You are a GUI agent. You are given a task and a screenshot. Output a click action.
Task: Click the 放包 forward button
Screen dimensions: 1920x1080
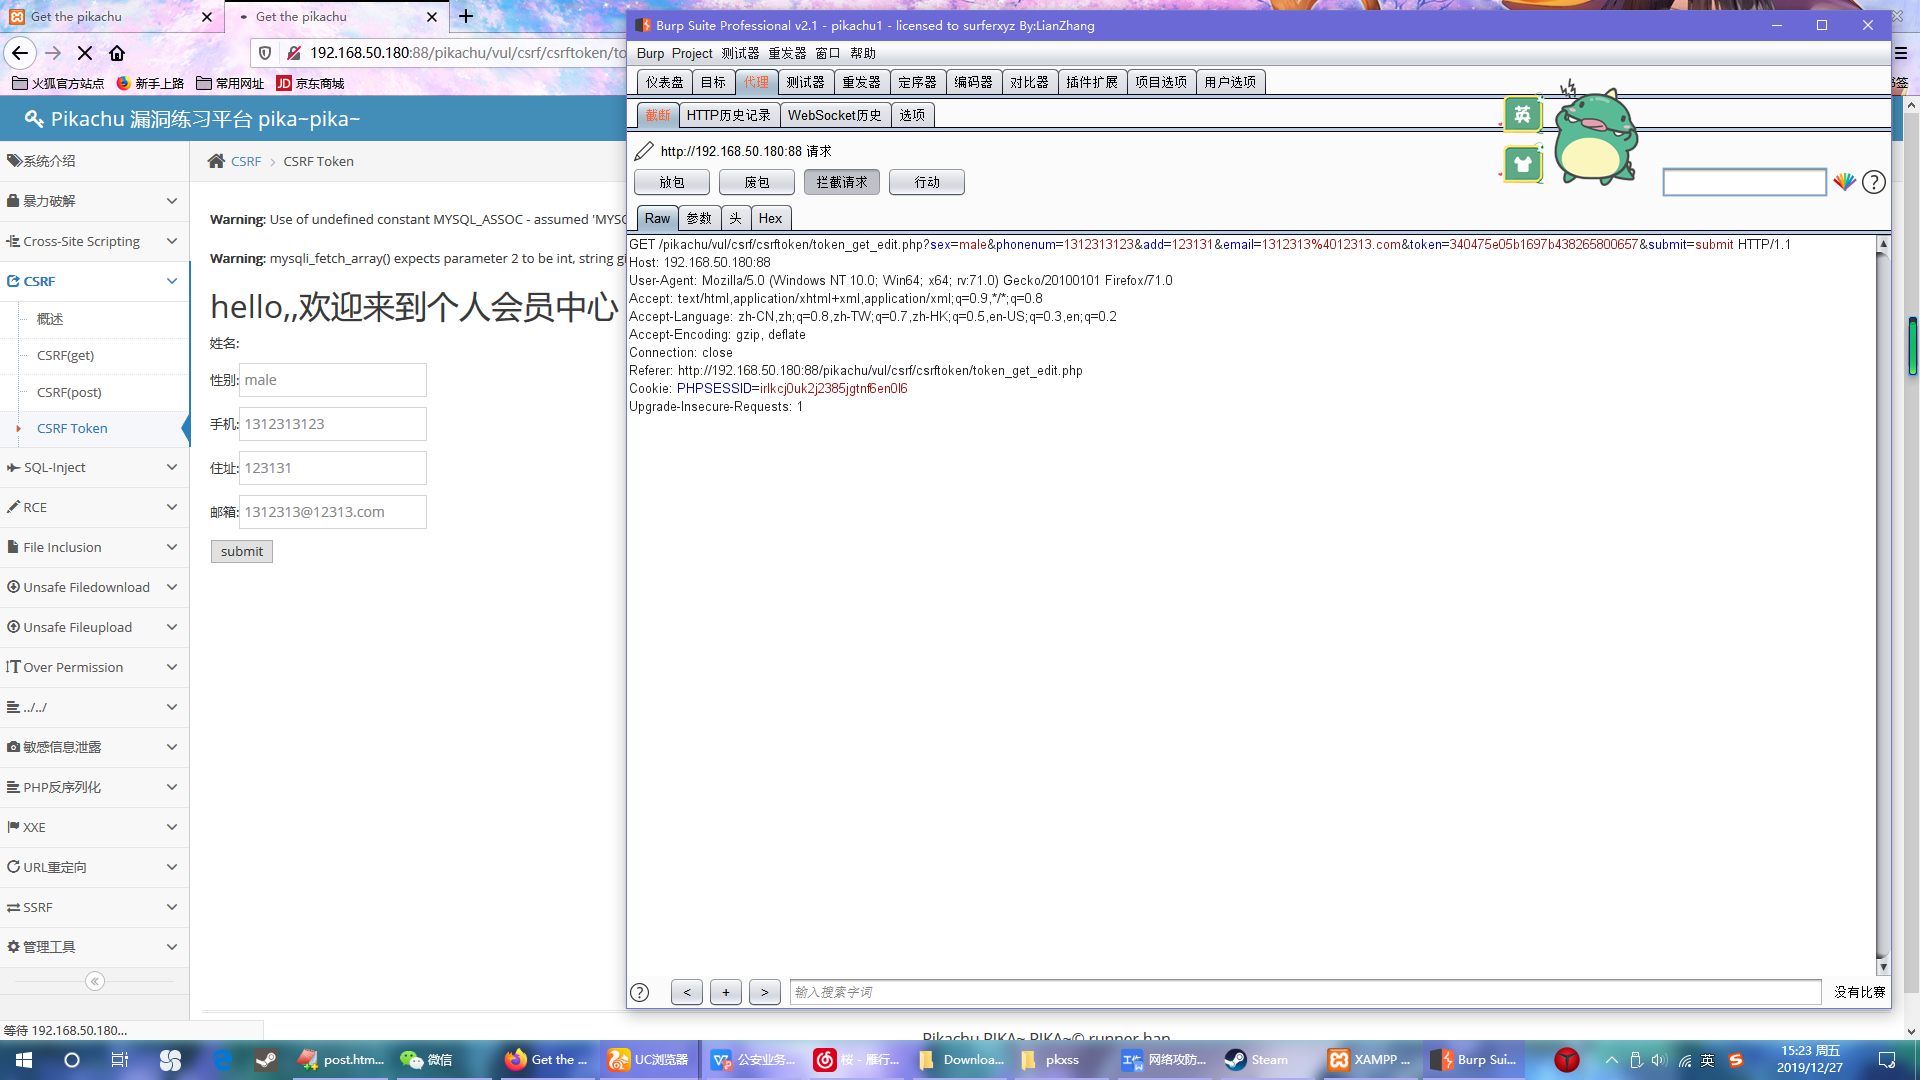[671, 182]
